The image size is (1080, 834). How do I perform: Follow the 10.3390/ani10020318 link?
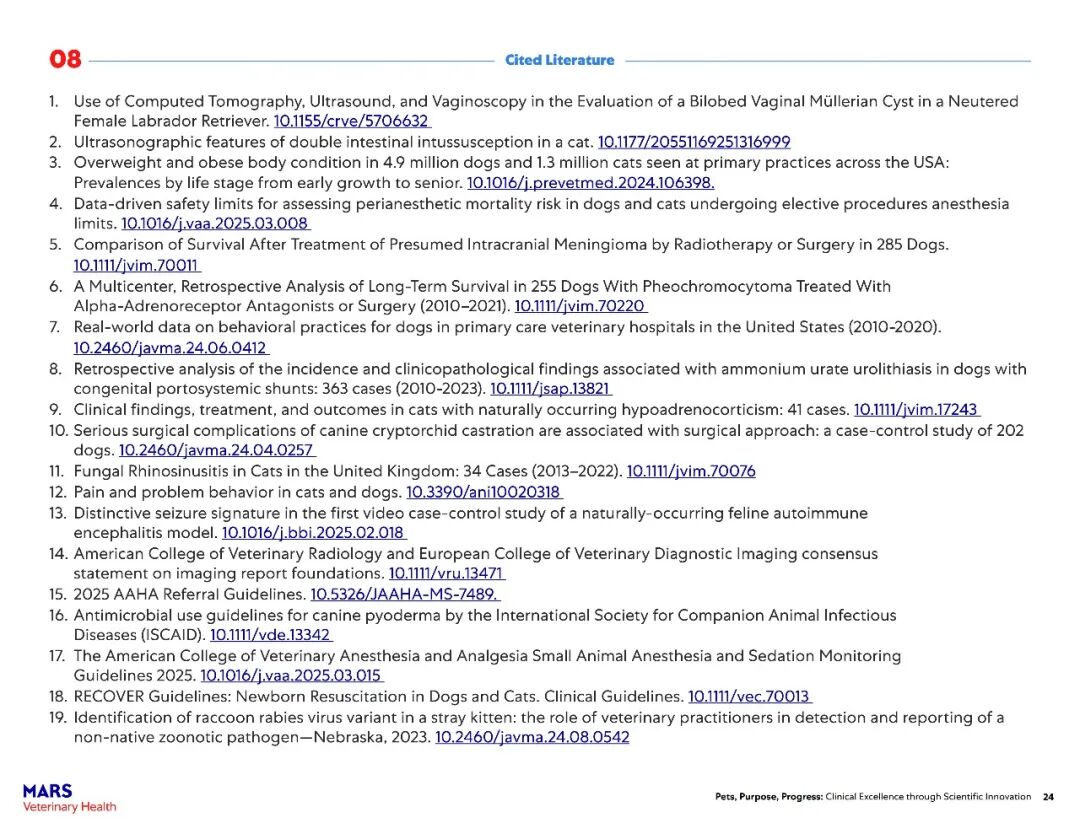pyautogui.click(x=483, y=492)
